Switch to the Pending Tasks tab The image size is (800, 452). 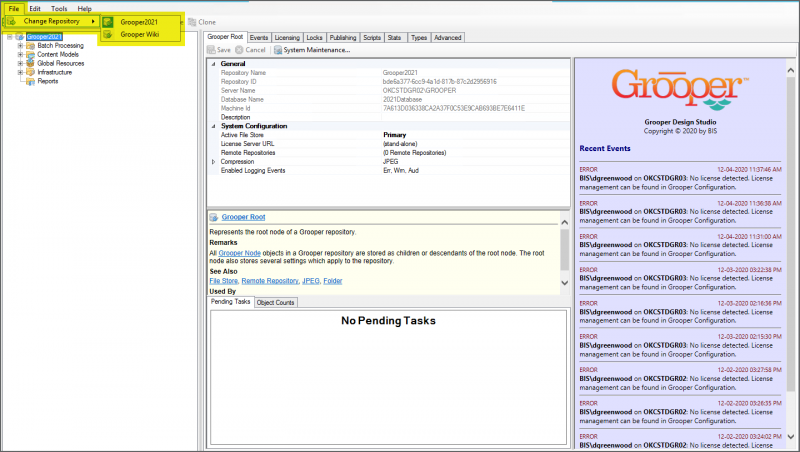pyautogui.click(x=231, y=302)
